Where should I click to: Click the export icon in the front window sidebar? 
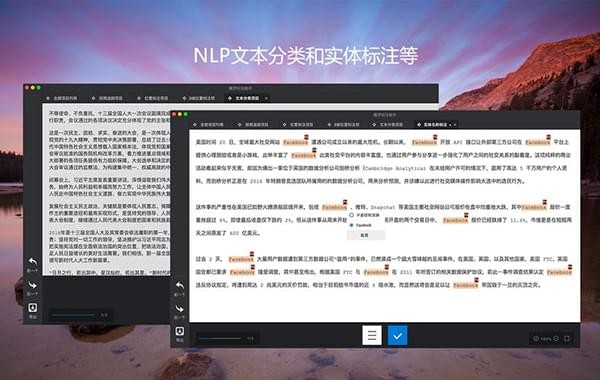pyautogui.click(x=180, y=331)
